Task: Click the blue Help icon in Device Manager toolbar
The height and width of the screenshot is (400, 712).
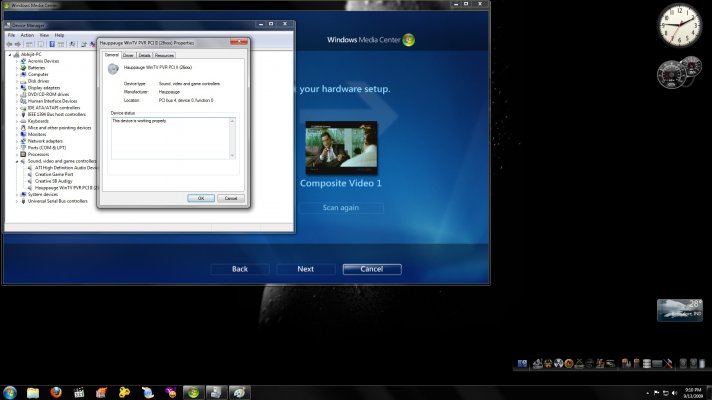Action: pos(52,44)
